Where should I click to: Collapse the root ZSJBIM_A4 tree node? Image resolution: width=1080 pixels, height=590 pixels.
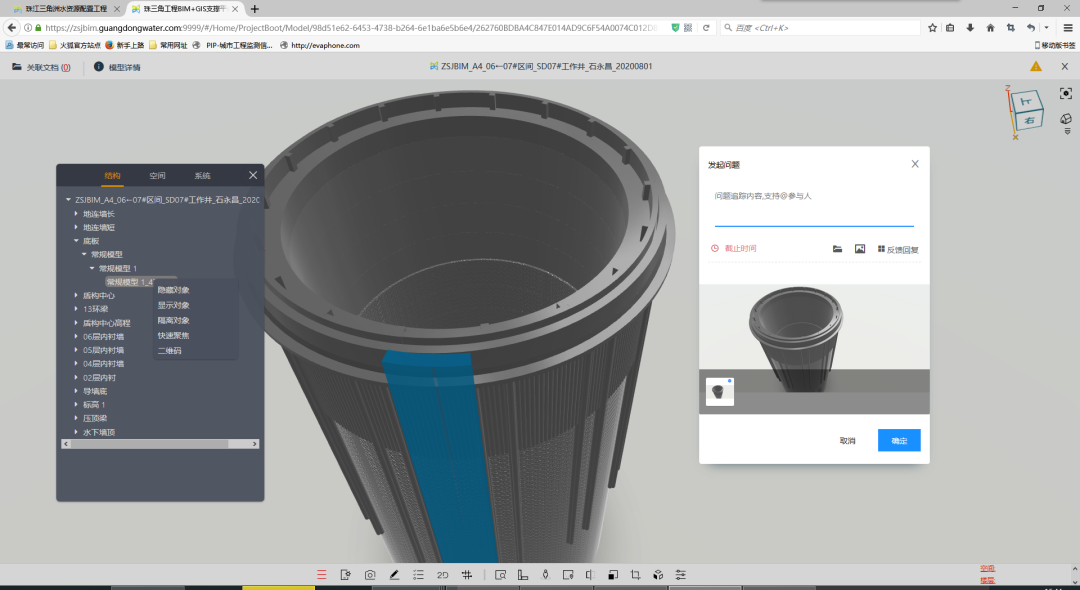(x=68, y=200)
